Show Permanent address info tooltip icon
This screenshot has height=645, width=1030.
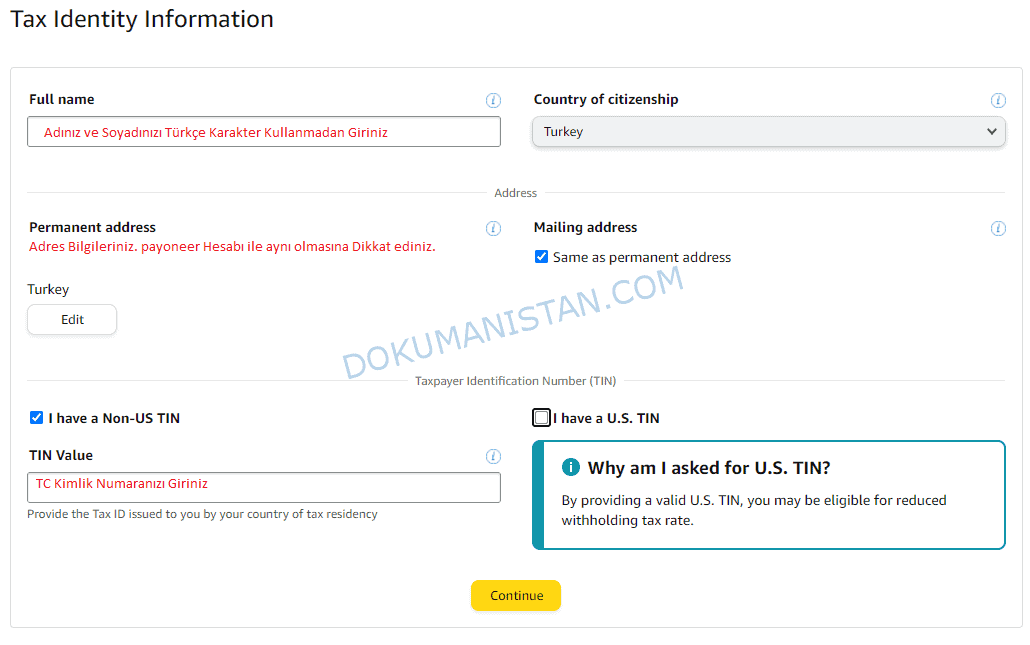(x=493, y=228)
